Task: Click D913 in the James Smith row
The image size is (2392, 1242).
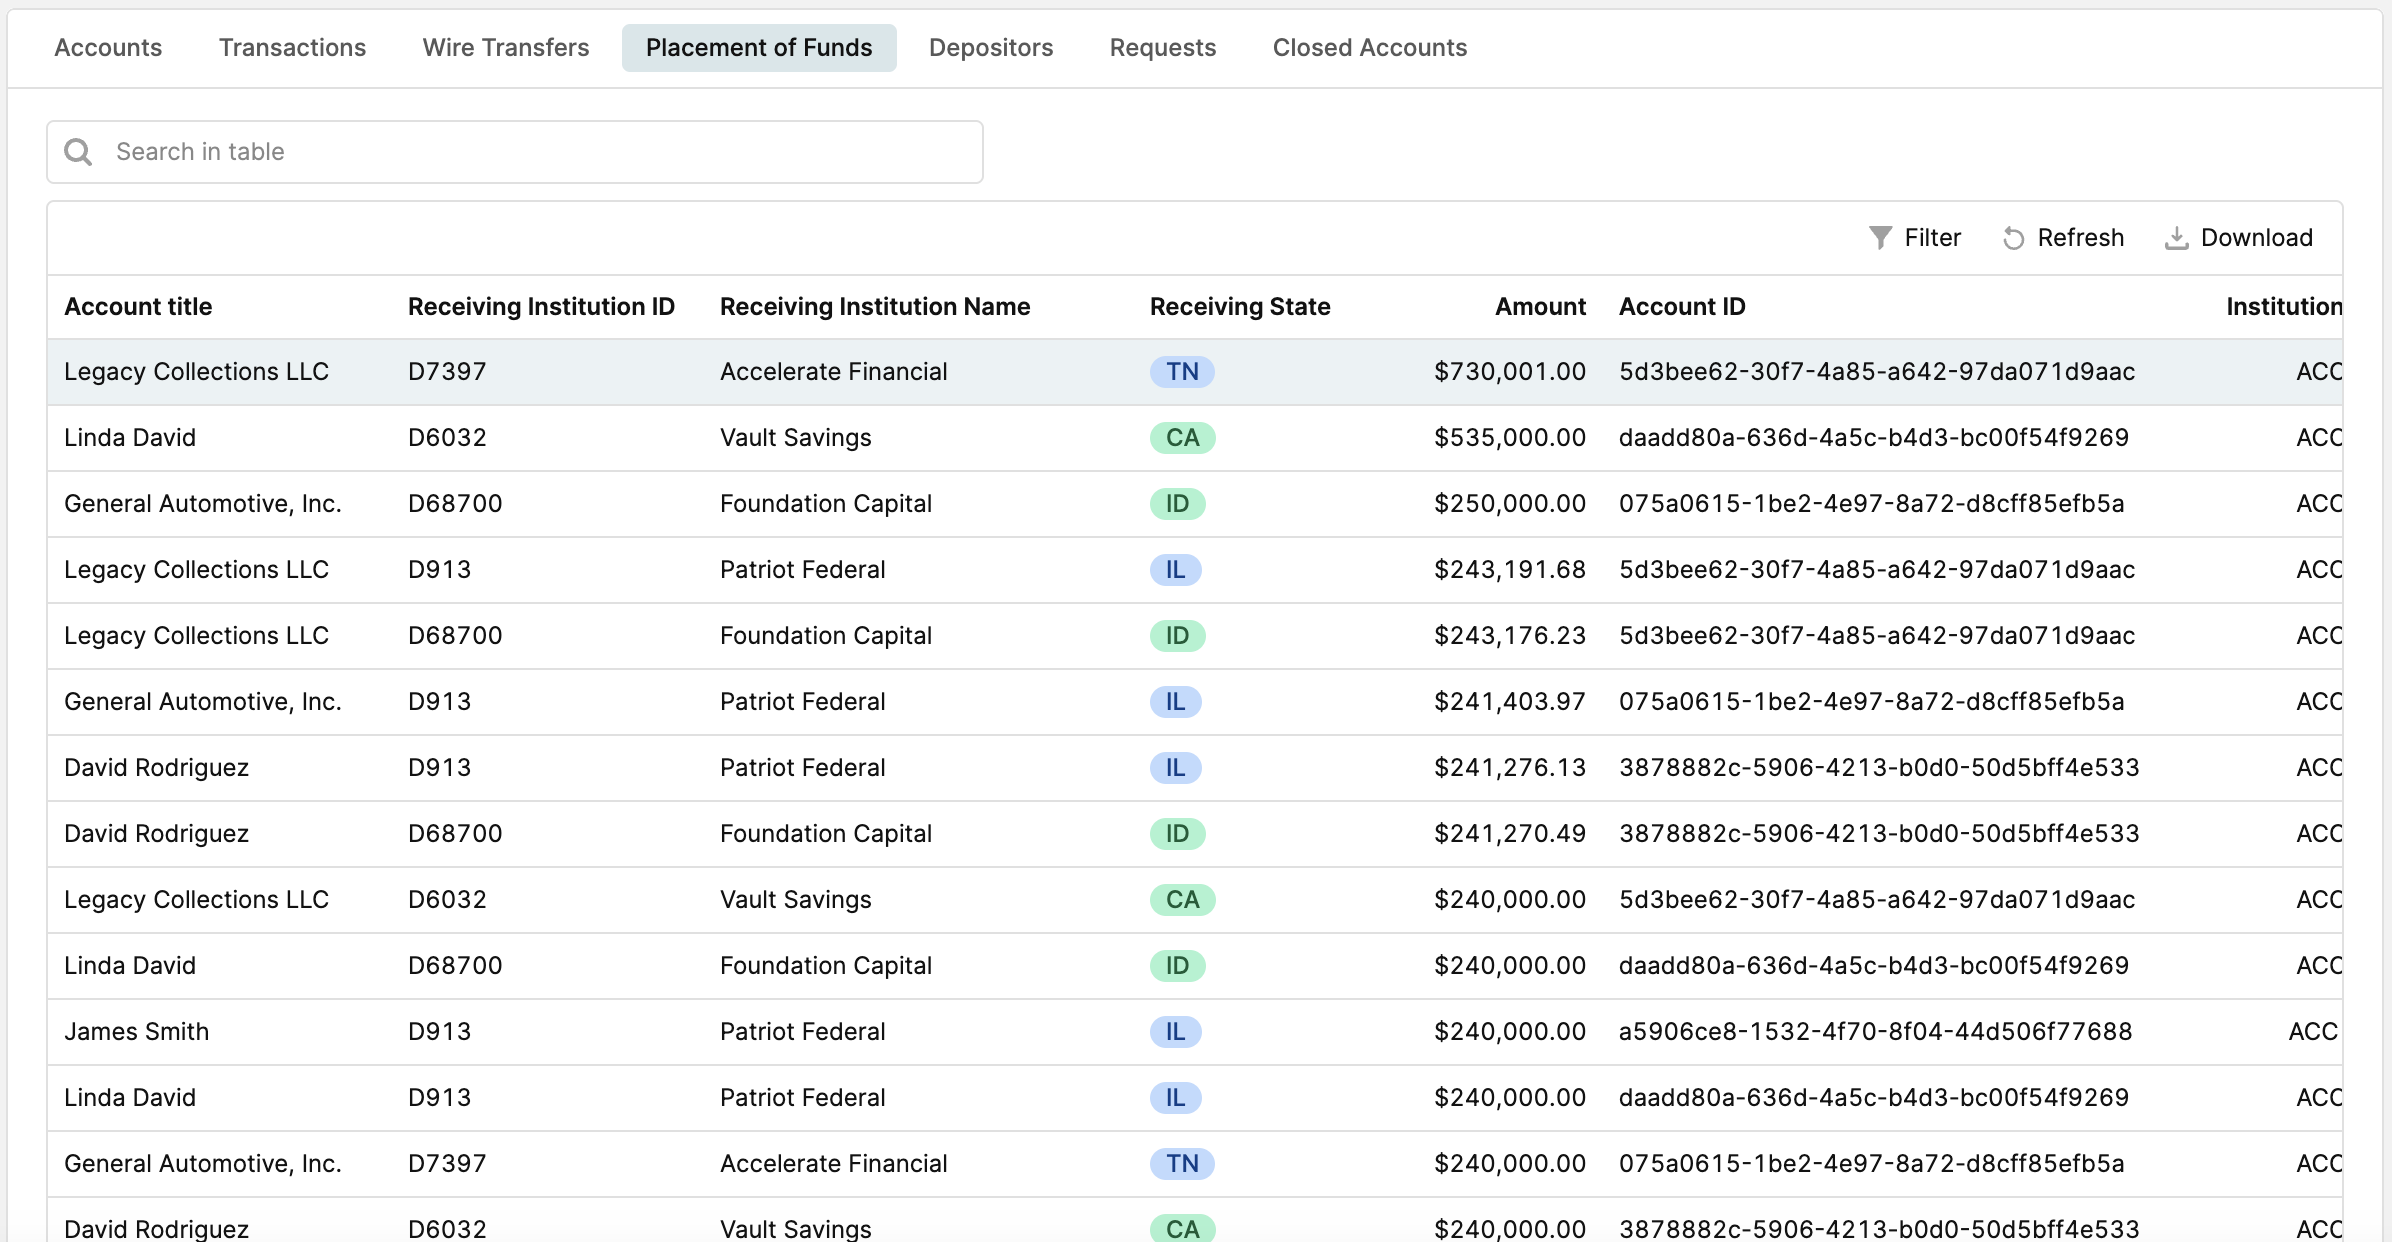Action: [439, 1032]
